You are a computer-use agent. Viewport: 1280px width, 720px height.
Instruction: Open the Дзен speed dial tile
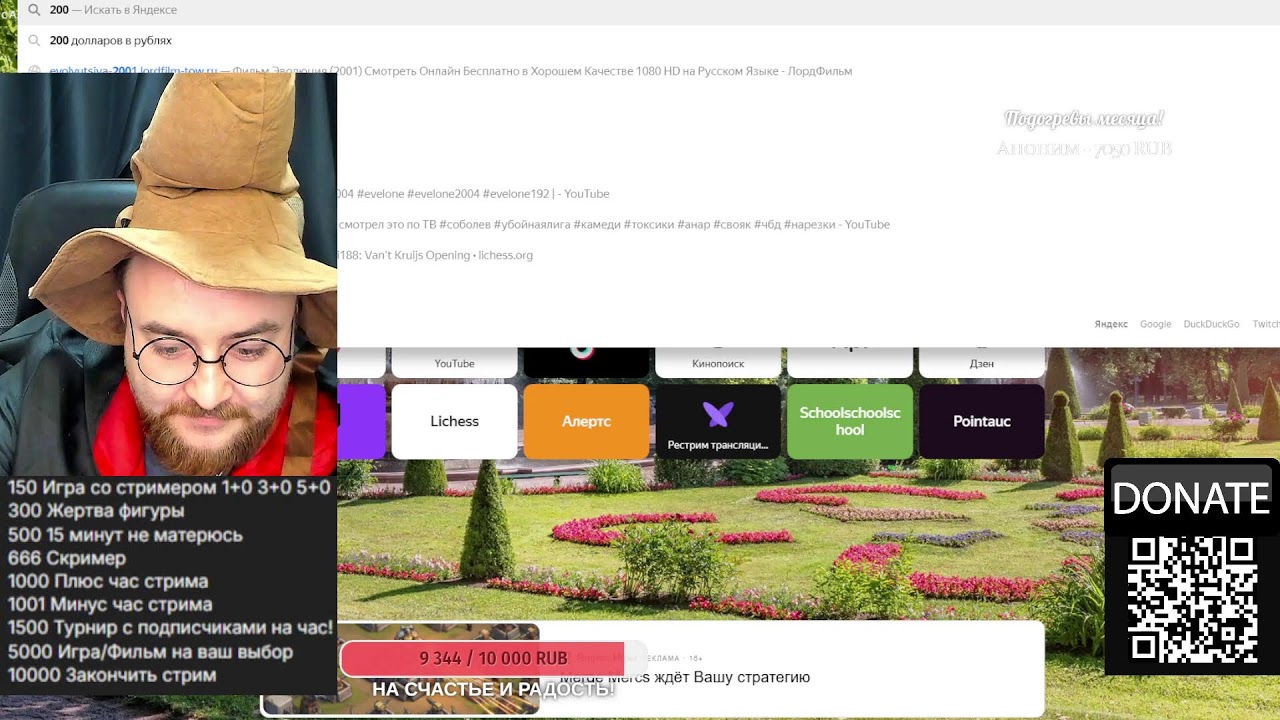click(x=982, y=362)
